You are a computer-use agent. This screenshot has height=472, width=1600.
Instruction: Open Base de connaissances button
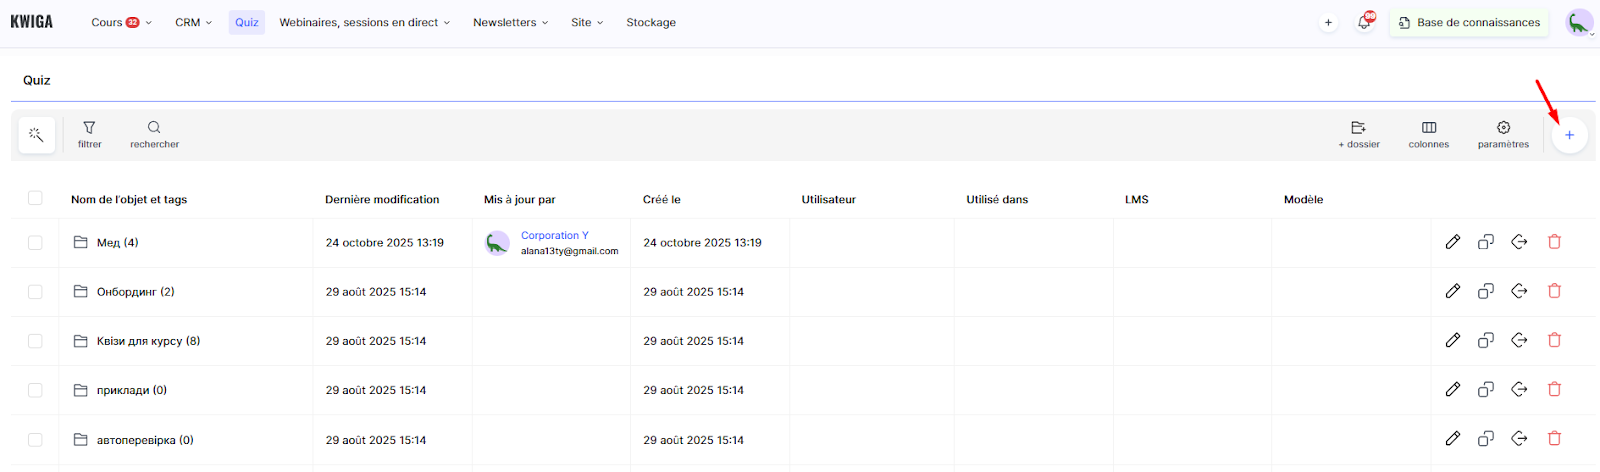click(1469, 22)
